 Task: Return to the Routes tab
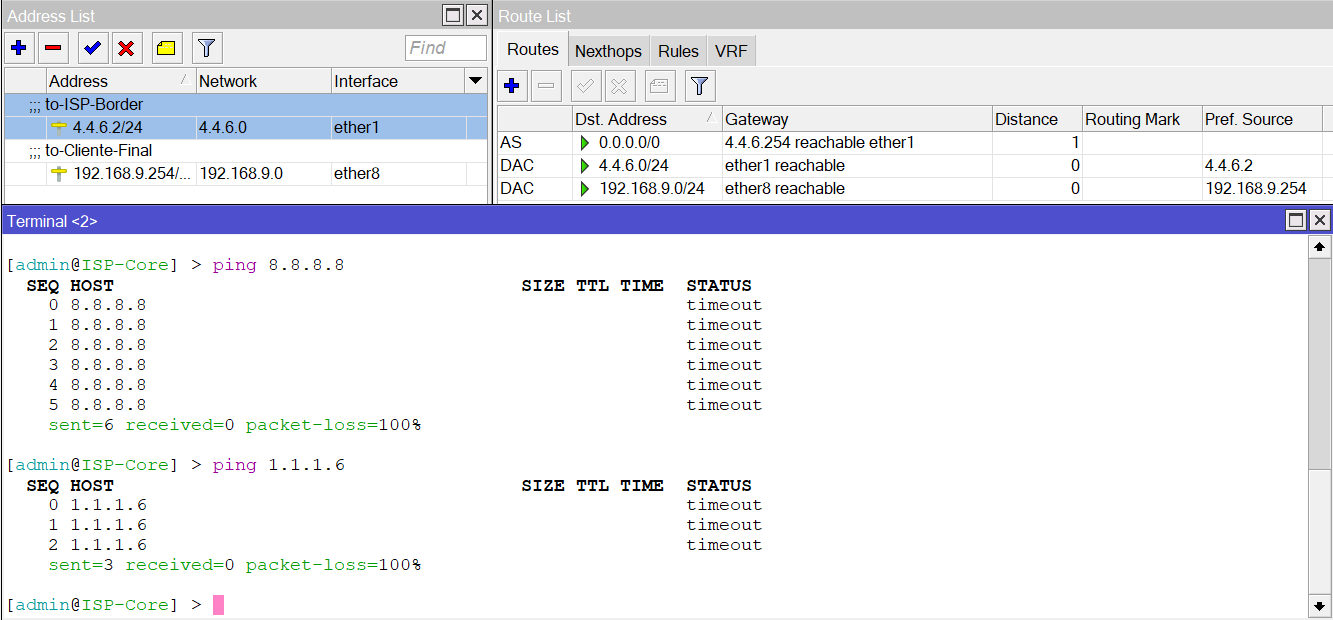pyautogui.click(x=532, y=48)
